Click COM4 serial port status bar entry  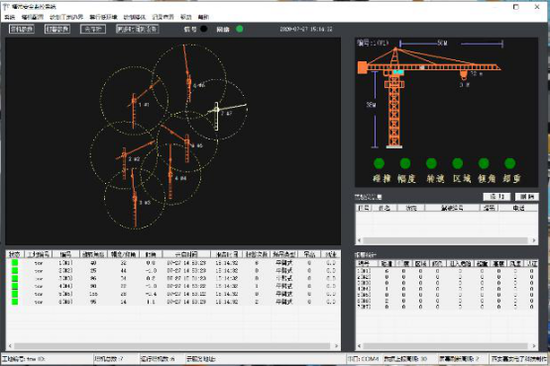click(x=363, y=359)
